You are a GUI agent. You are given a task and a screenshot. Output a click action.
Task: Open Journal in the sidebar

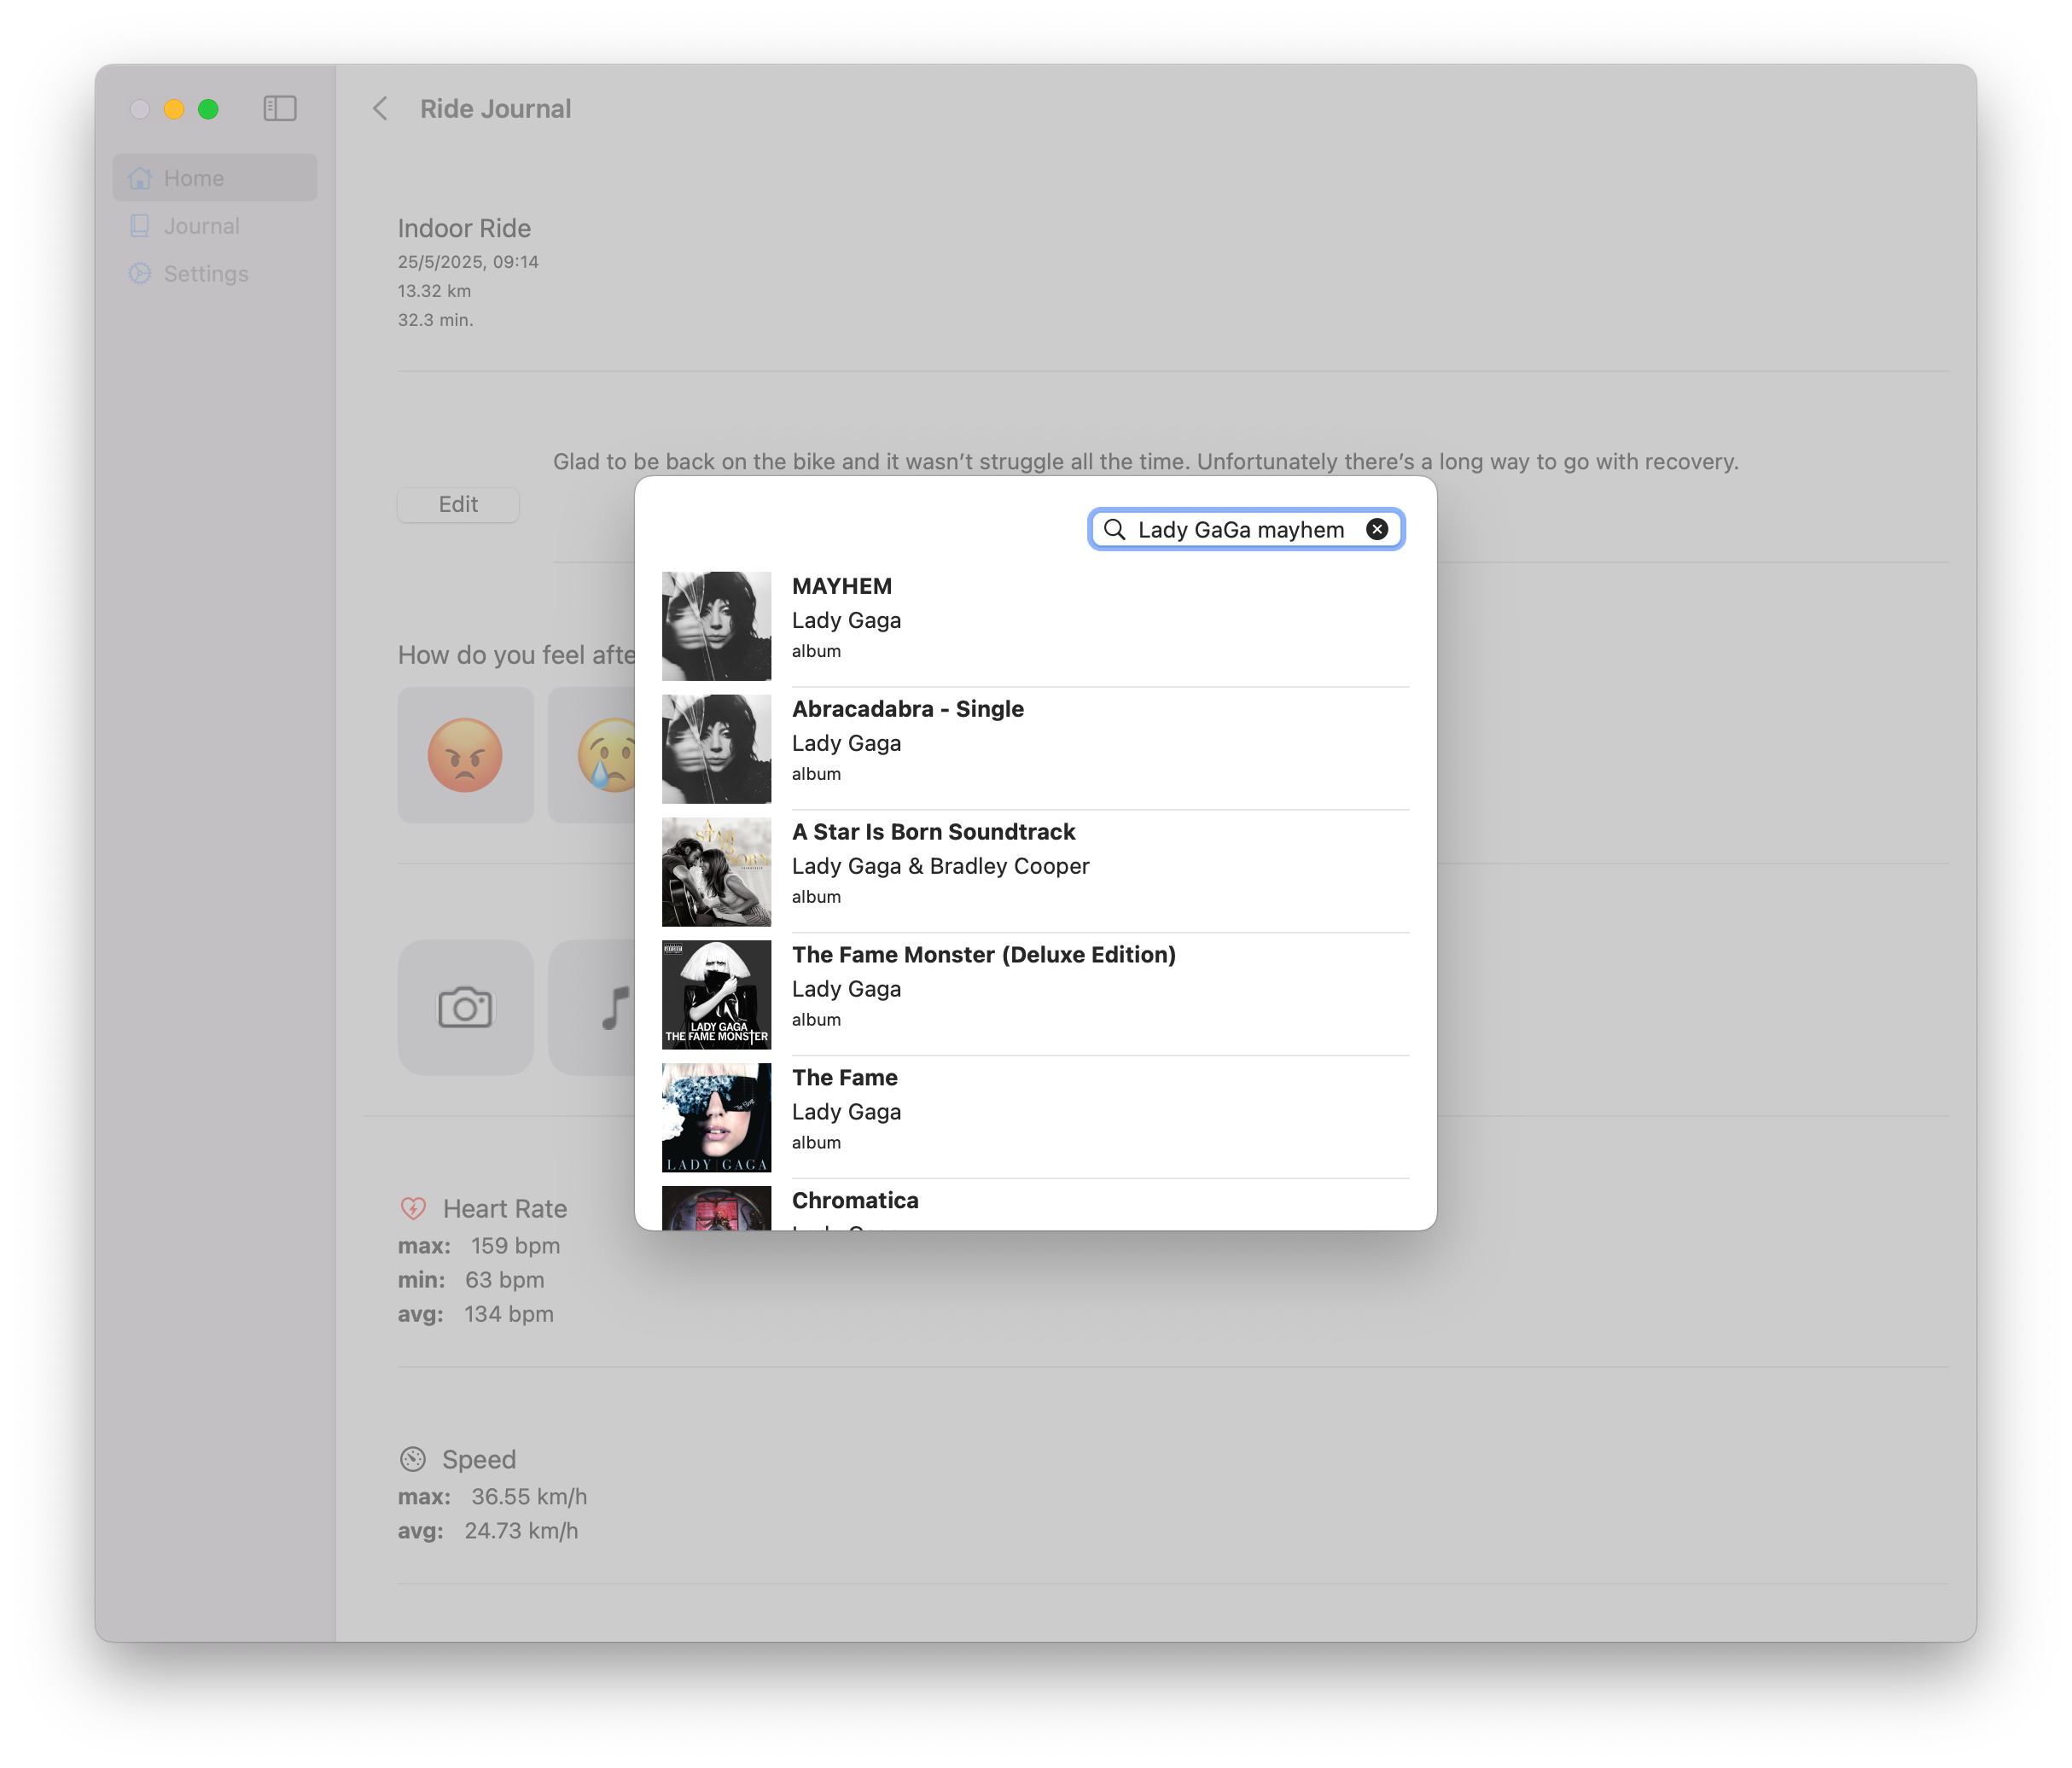[x=215, y=226]
